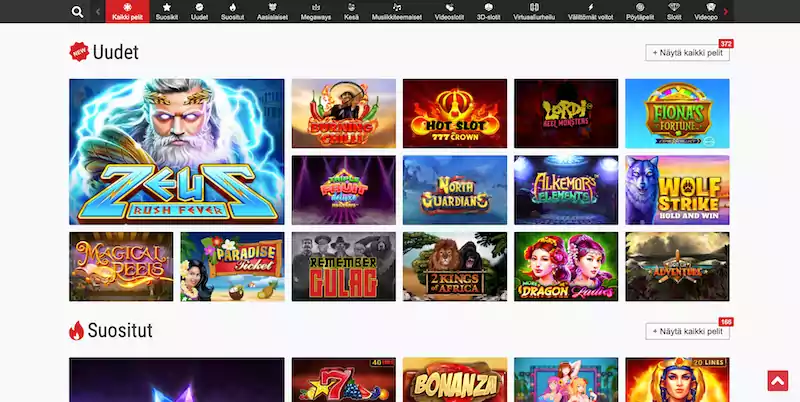Screen dimensions: 800x402
Task: Launch 2 Kings of Africa game
Action: pyautogui.click(x=455, y=266)
